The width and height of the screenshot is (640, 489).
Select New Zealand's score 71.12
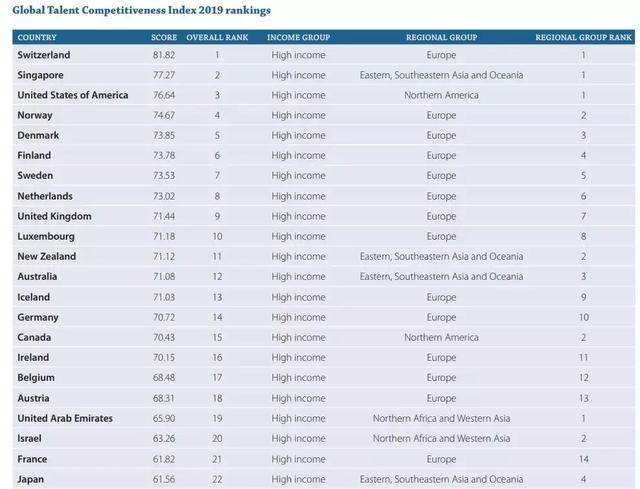click(163, 256)
